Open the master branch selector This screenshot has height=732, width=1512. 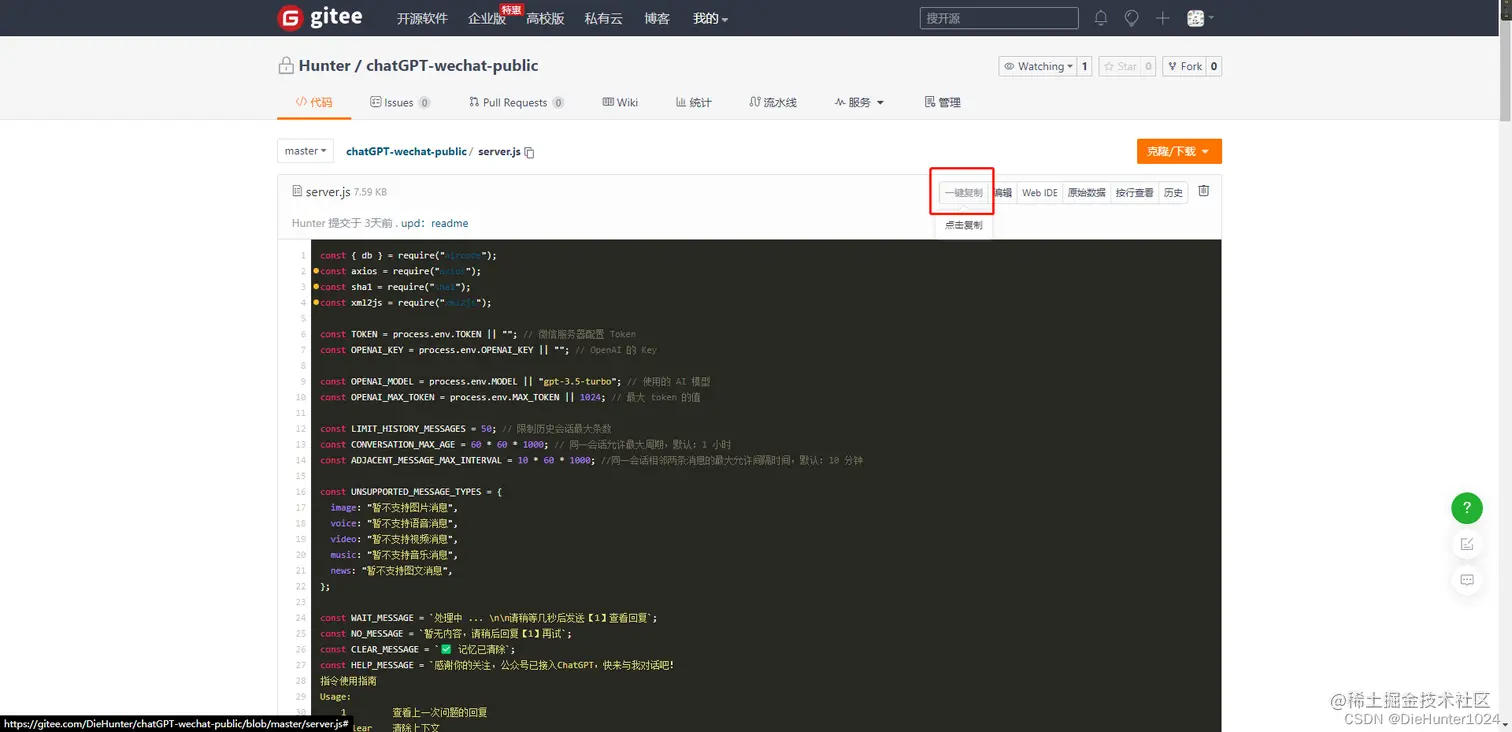click(x=305, y=151)
